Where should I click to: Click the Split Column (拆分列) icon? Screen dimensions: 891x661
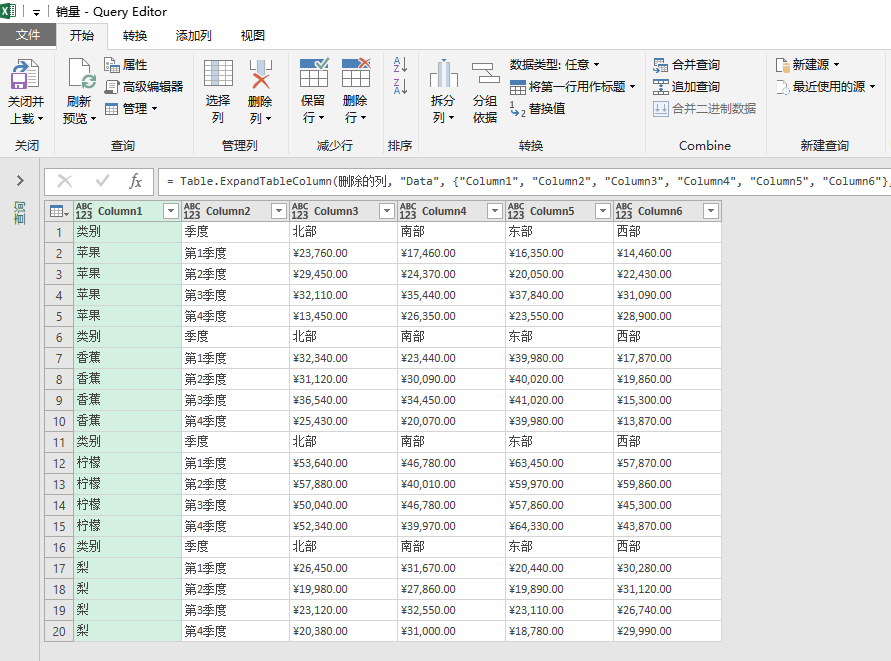point(443,74)
